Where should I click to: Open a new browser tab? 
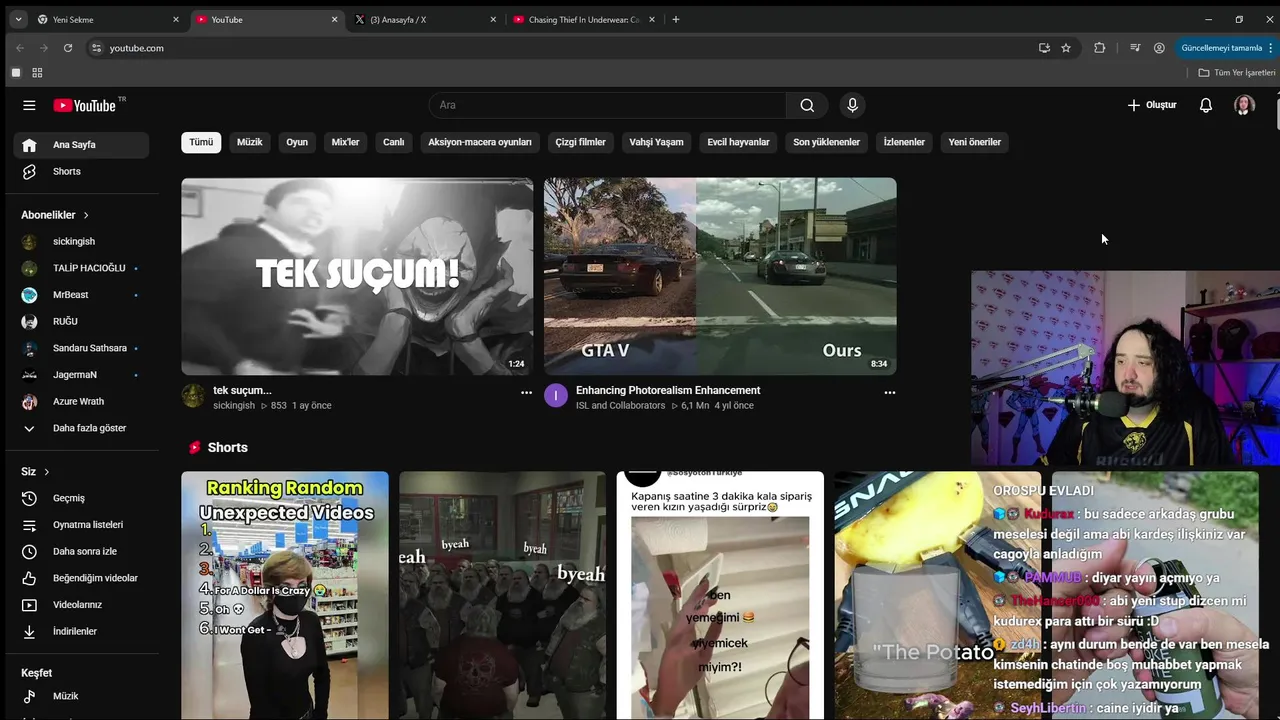click(676, 19)
